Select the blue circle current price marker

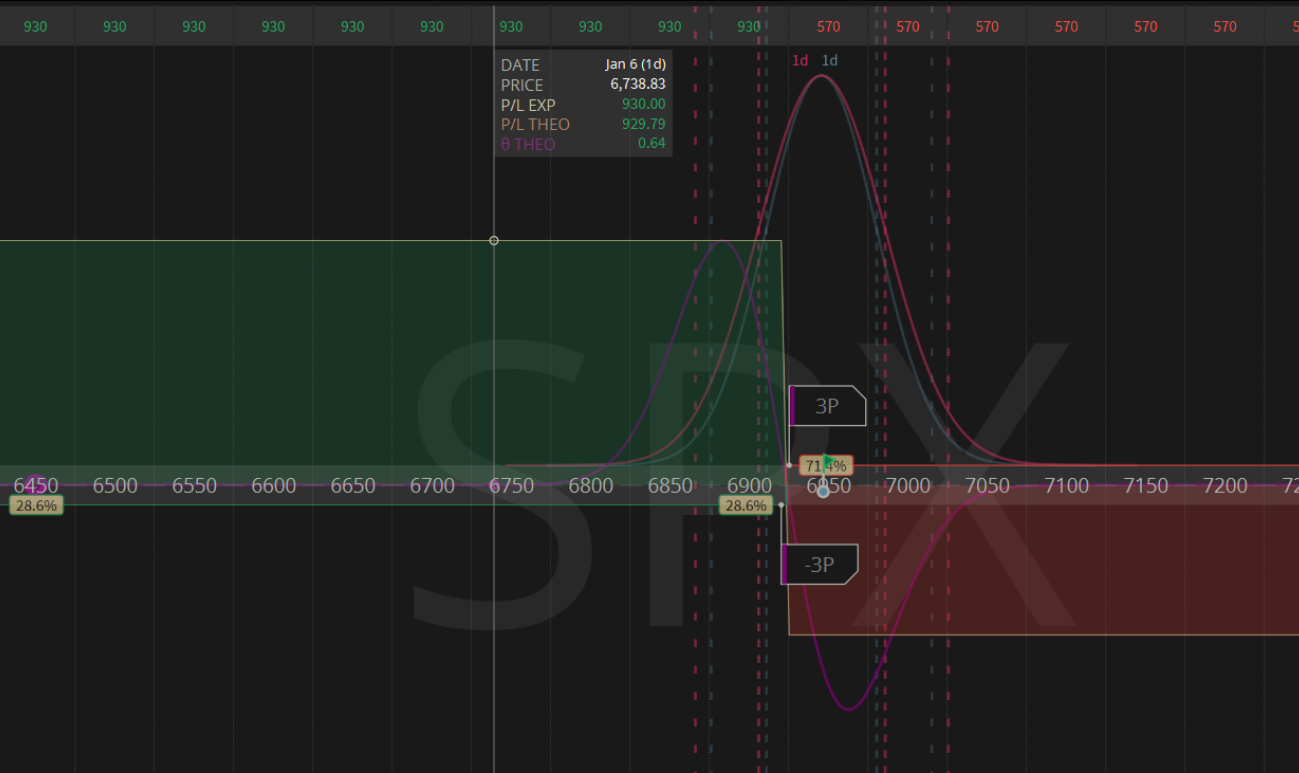[x=823, y=491]
